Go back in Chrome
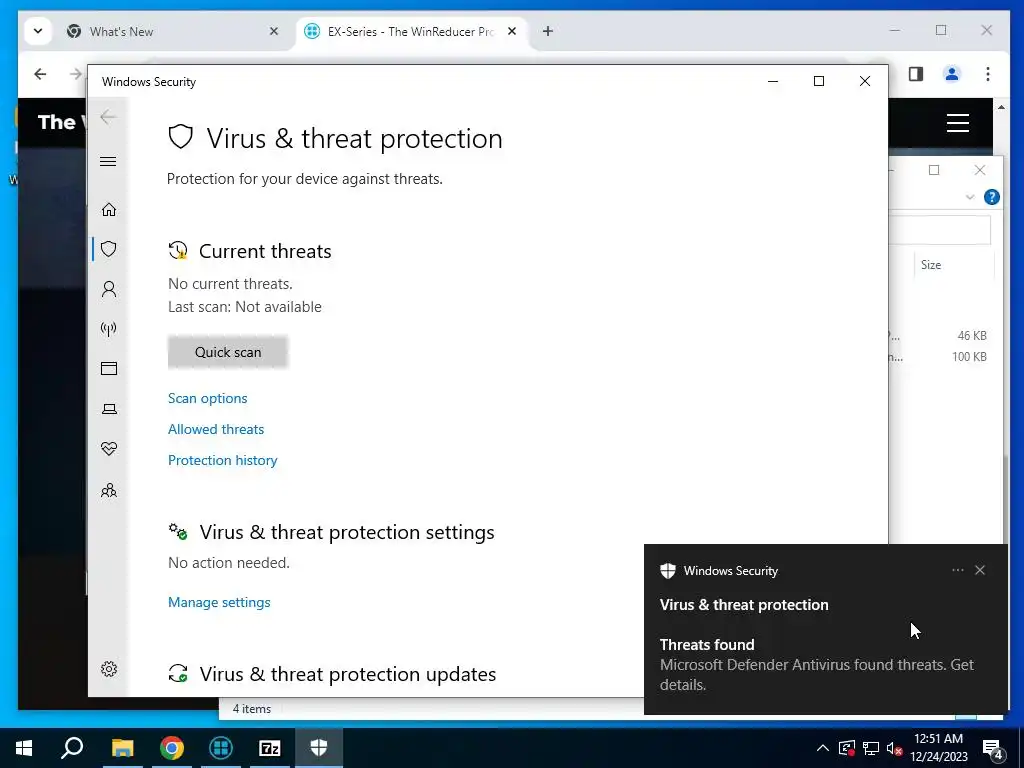Viewport: 1024px width, 768px height. click(40, 74)
